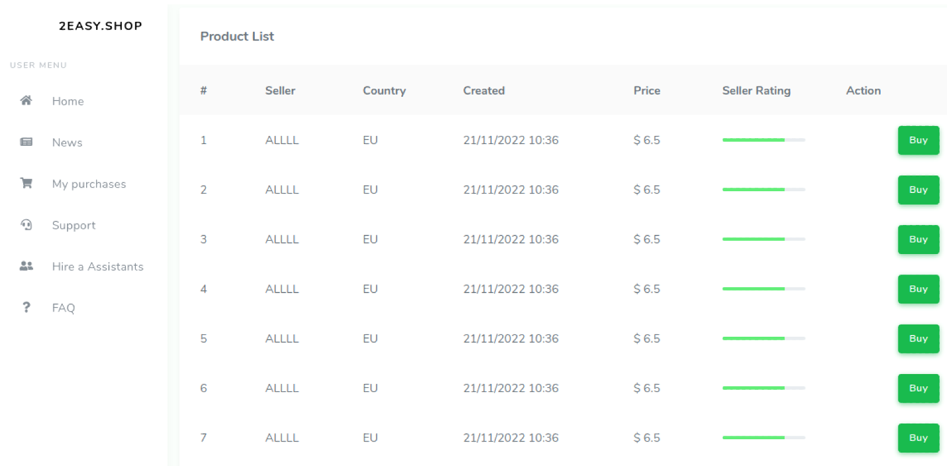This screenshot has height=466, width=947.
Task: Click the Seller column header
Action: (280, 90)
